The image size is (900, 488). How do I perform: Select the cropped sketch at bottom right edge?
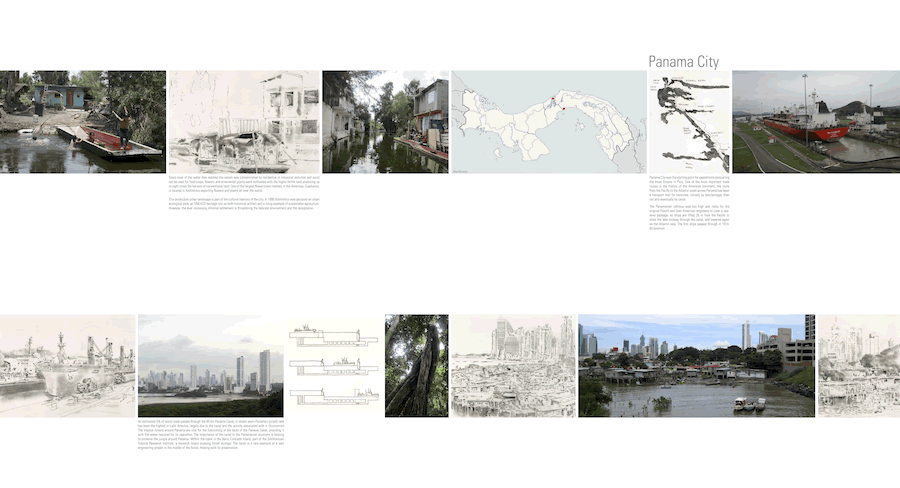click(x=858, y=366)
